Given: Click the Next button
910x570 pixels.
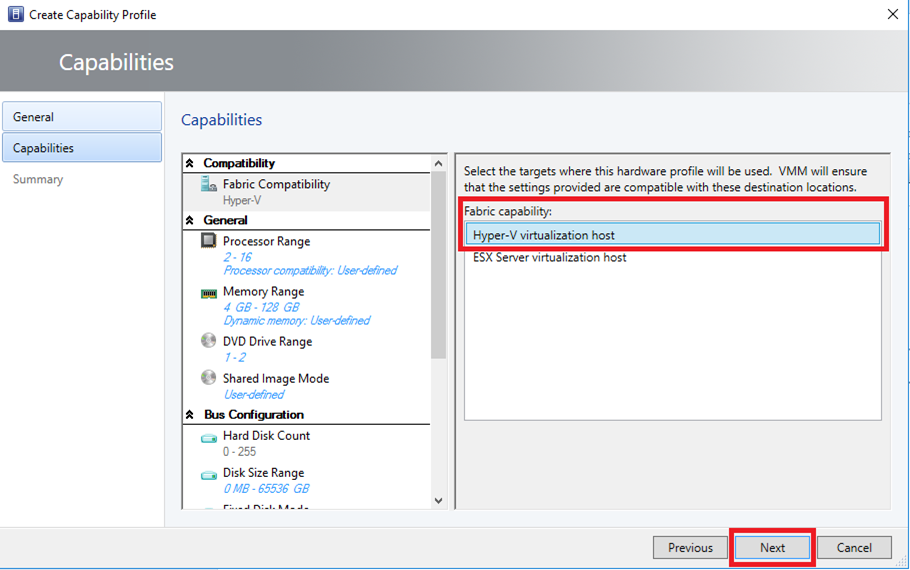Looking at the screenshot, I should point(772,547).
